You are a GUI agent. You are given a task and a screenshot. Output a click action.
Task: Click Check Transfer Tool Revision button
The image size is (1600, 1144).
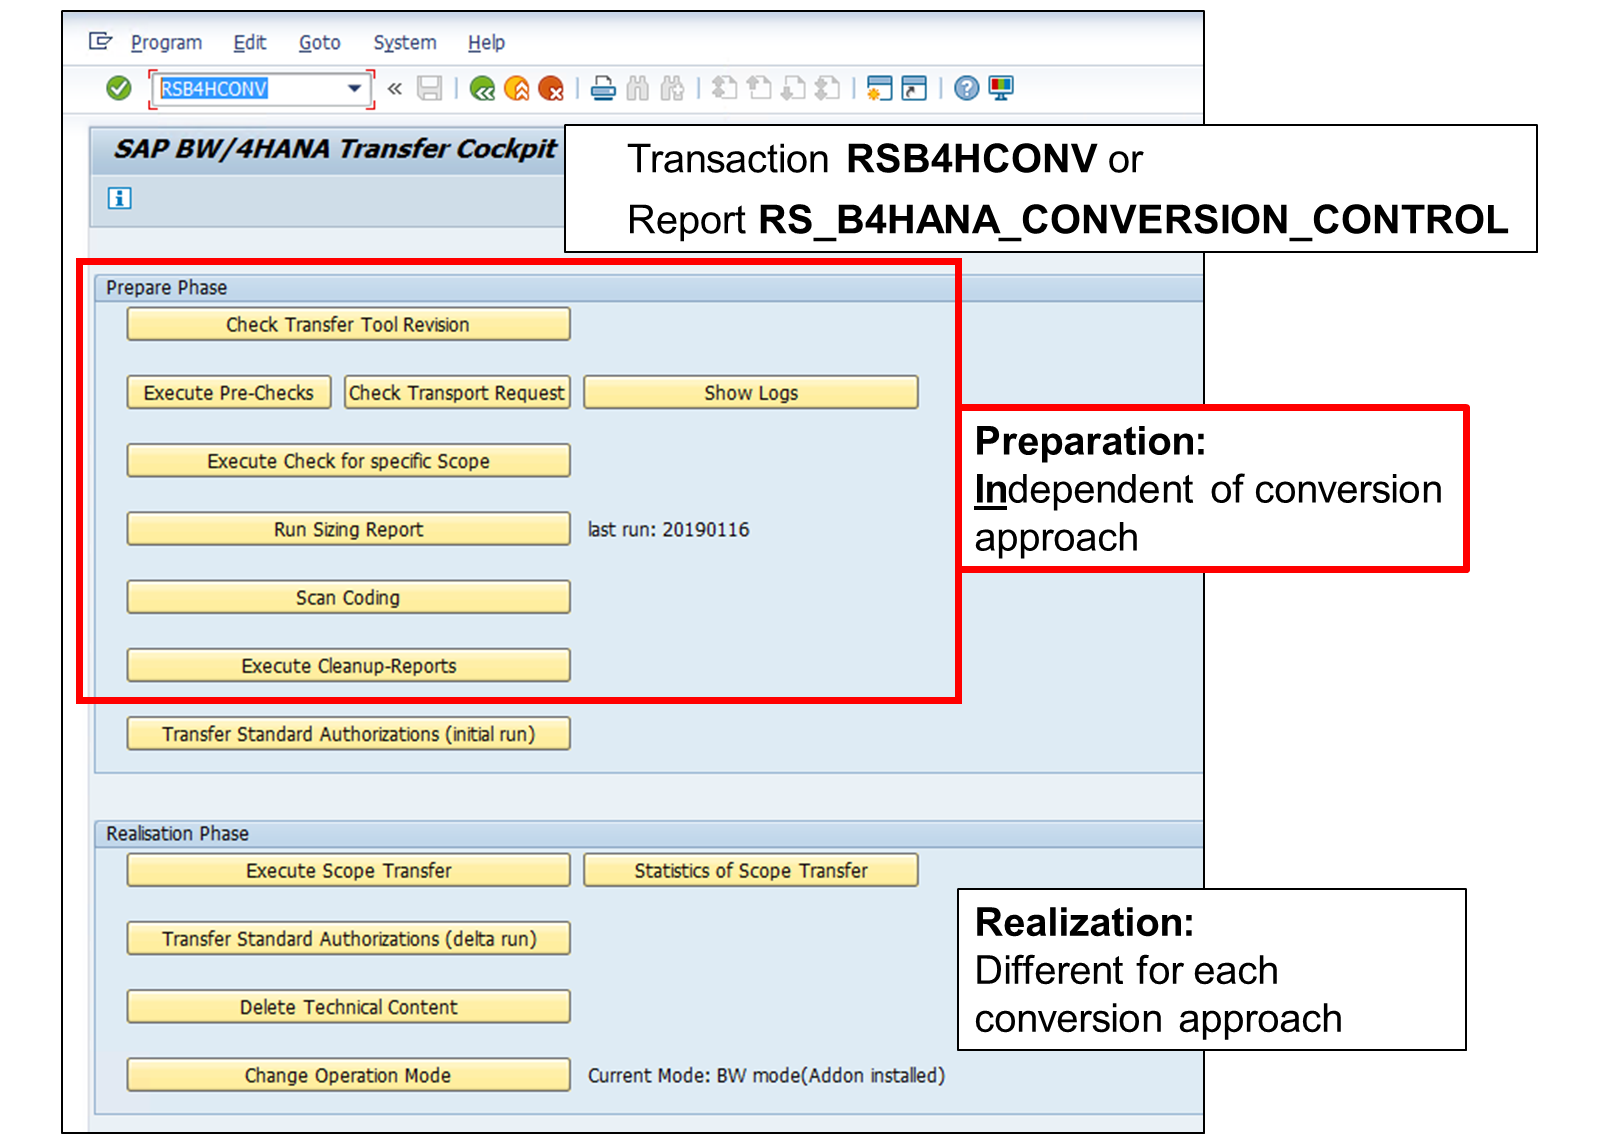click(x=348, y=324)
